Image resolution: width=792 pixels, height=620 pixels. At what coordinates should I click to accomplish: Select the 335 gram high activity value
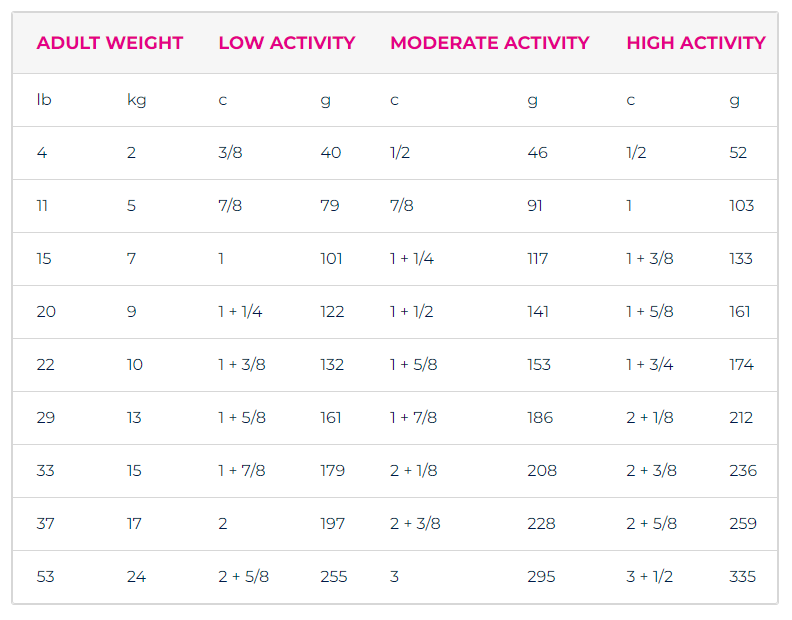(742, 577)
